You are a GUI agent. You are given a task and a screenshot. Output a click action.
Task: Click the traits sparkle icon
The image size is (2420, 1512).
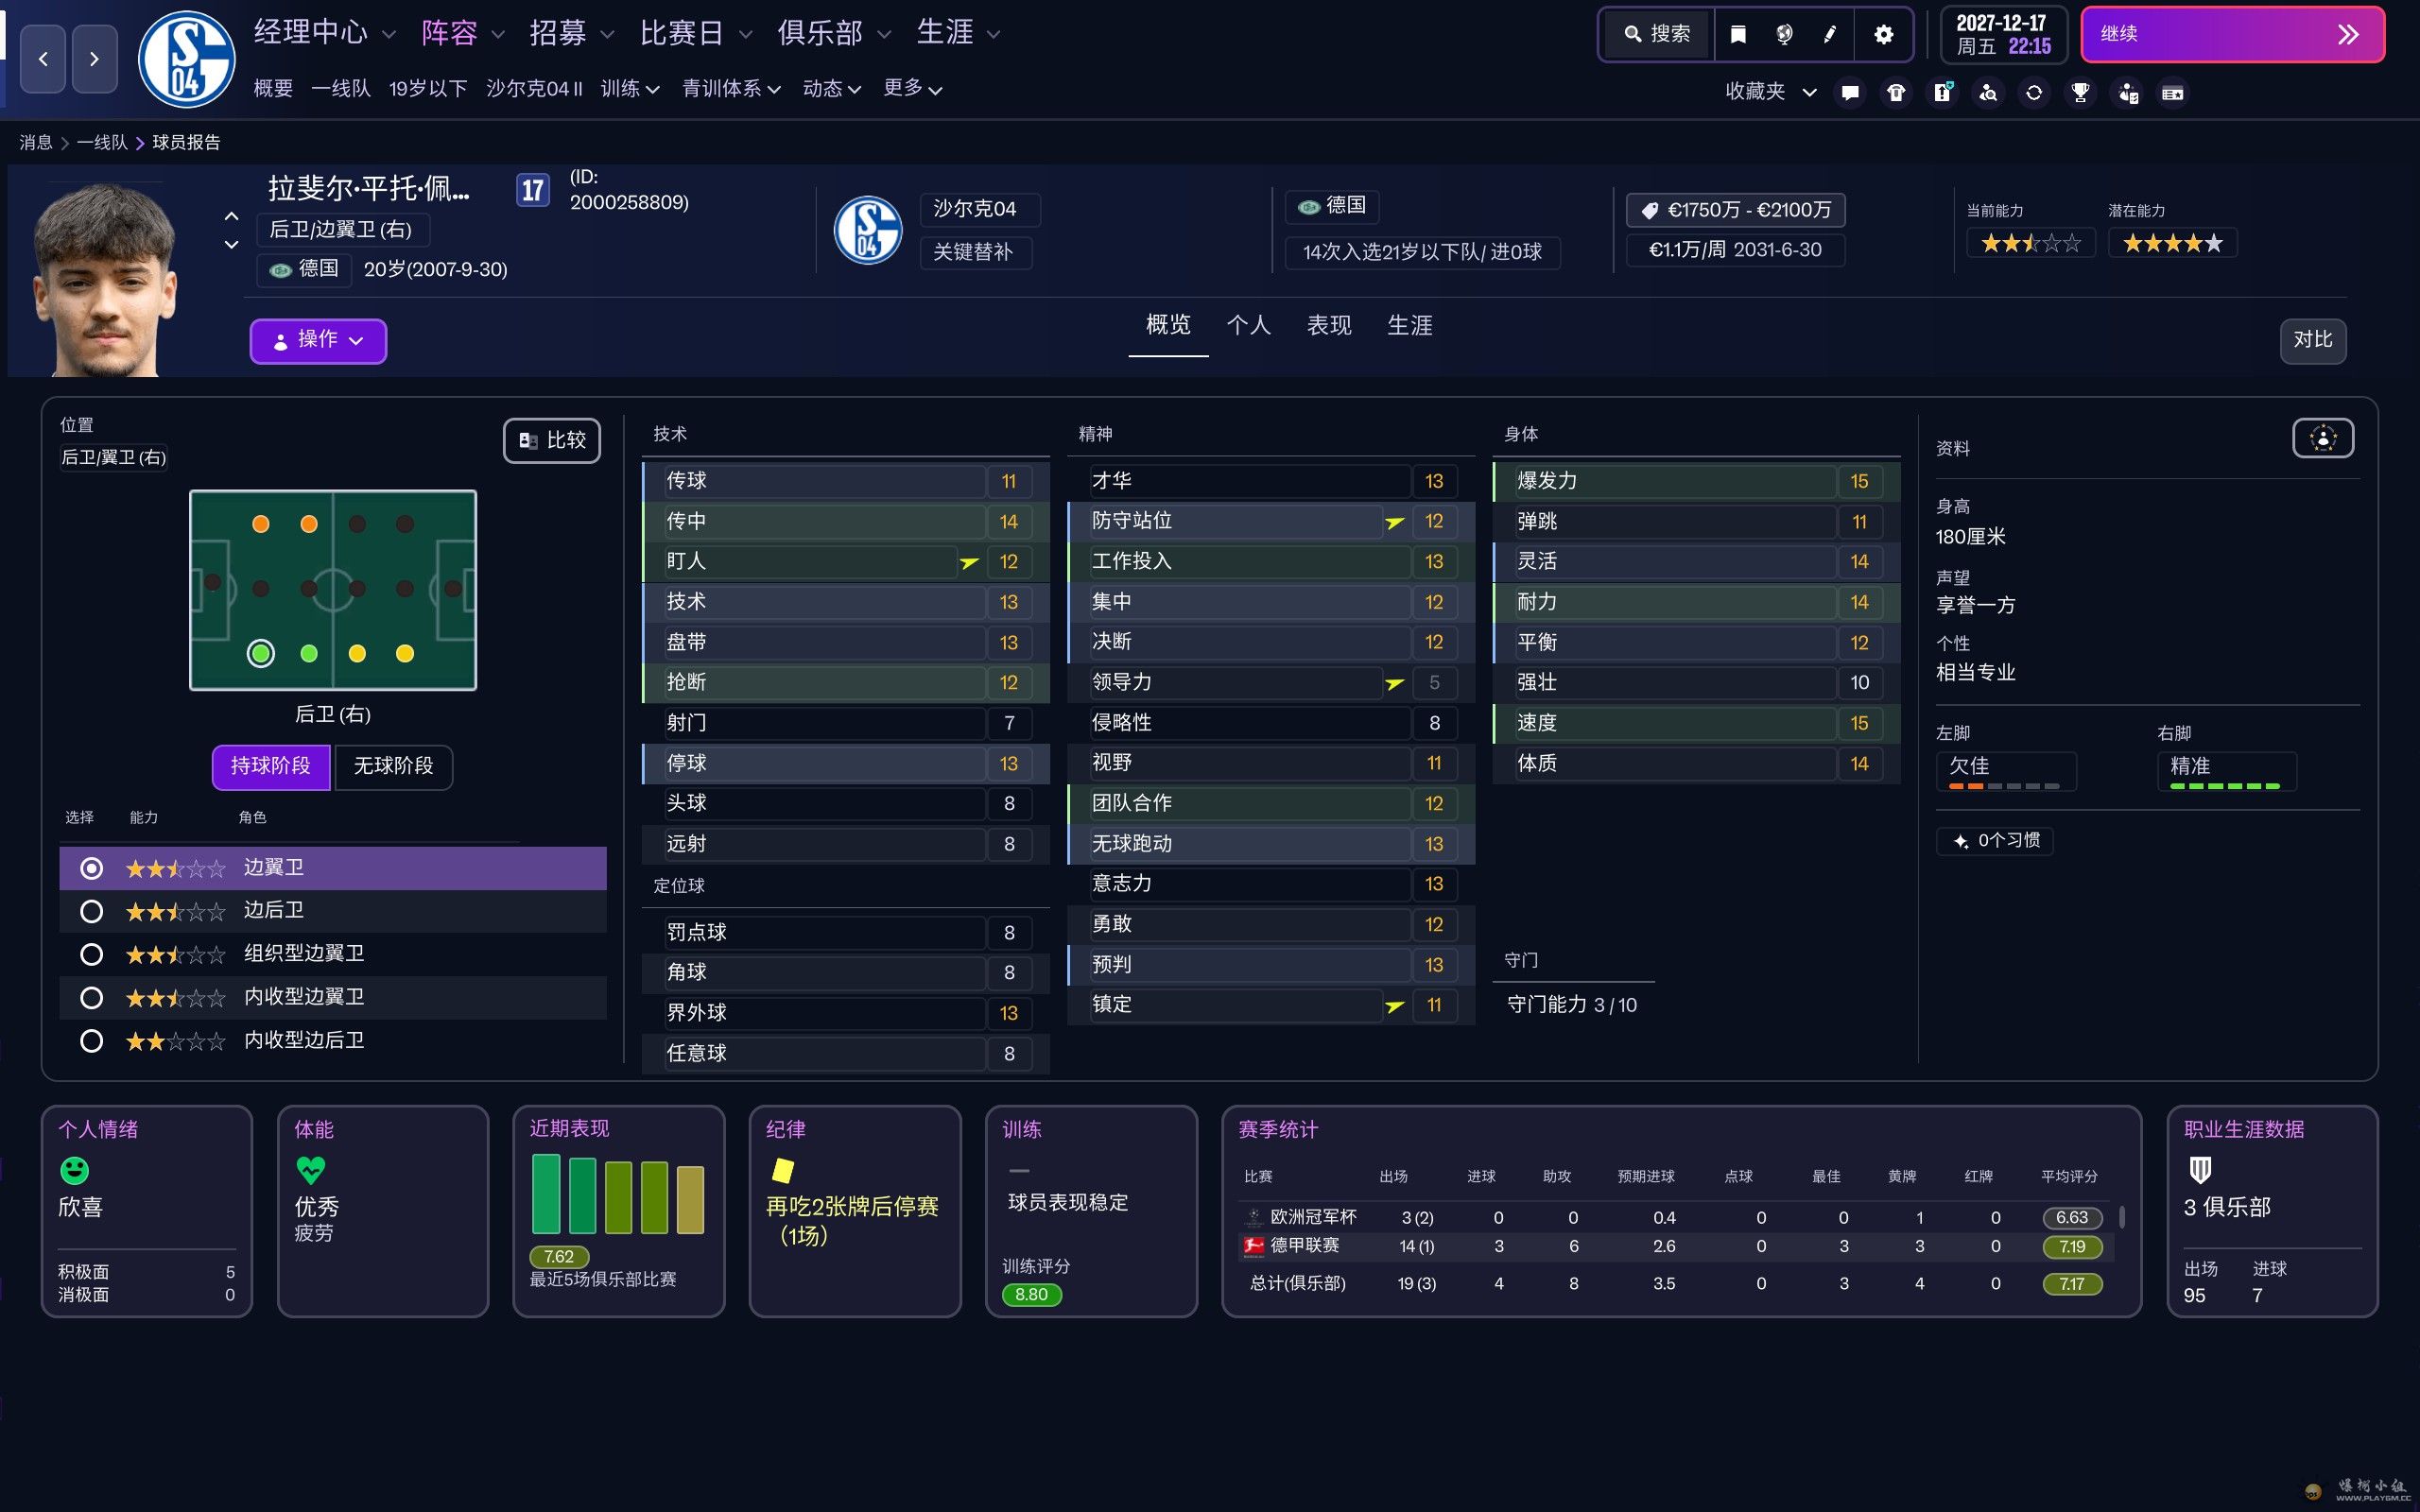(1961, 841)
